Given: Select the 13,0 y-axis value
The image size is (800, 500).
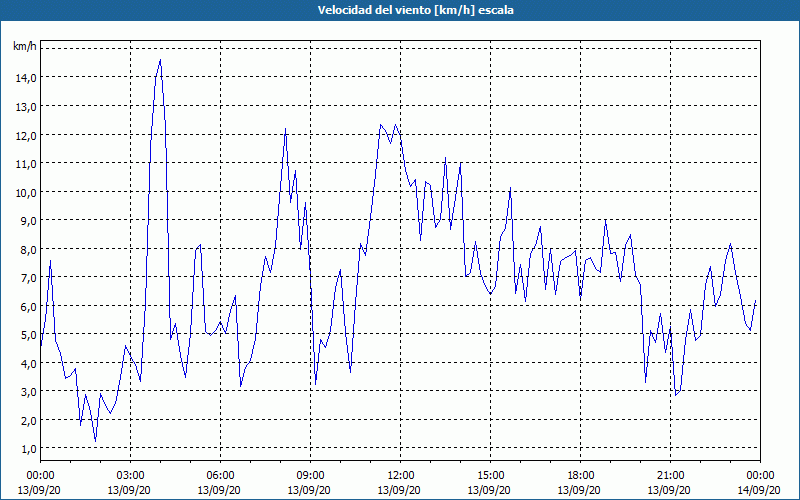Looking at the screenshot, I should click(26, 107).
